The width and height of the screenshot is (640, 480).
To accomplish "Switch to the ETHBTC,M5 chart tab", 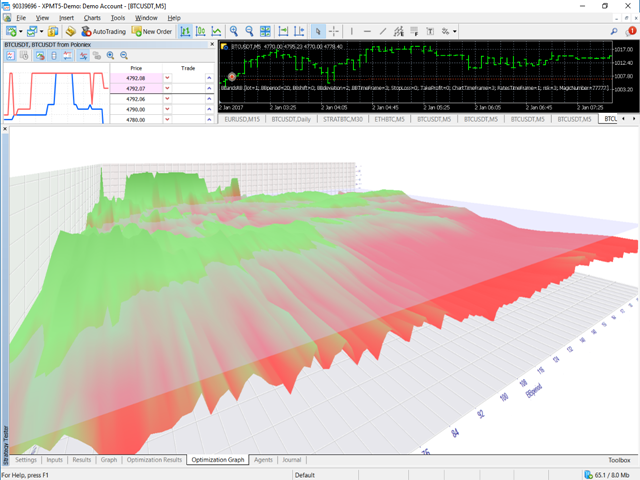I will pos(389,119).
